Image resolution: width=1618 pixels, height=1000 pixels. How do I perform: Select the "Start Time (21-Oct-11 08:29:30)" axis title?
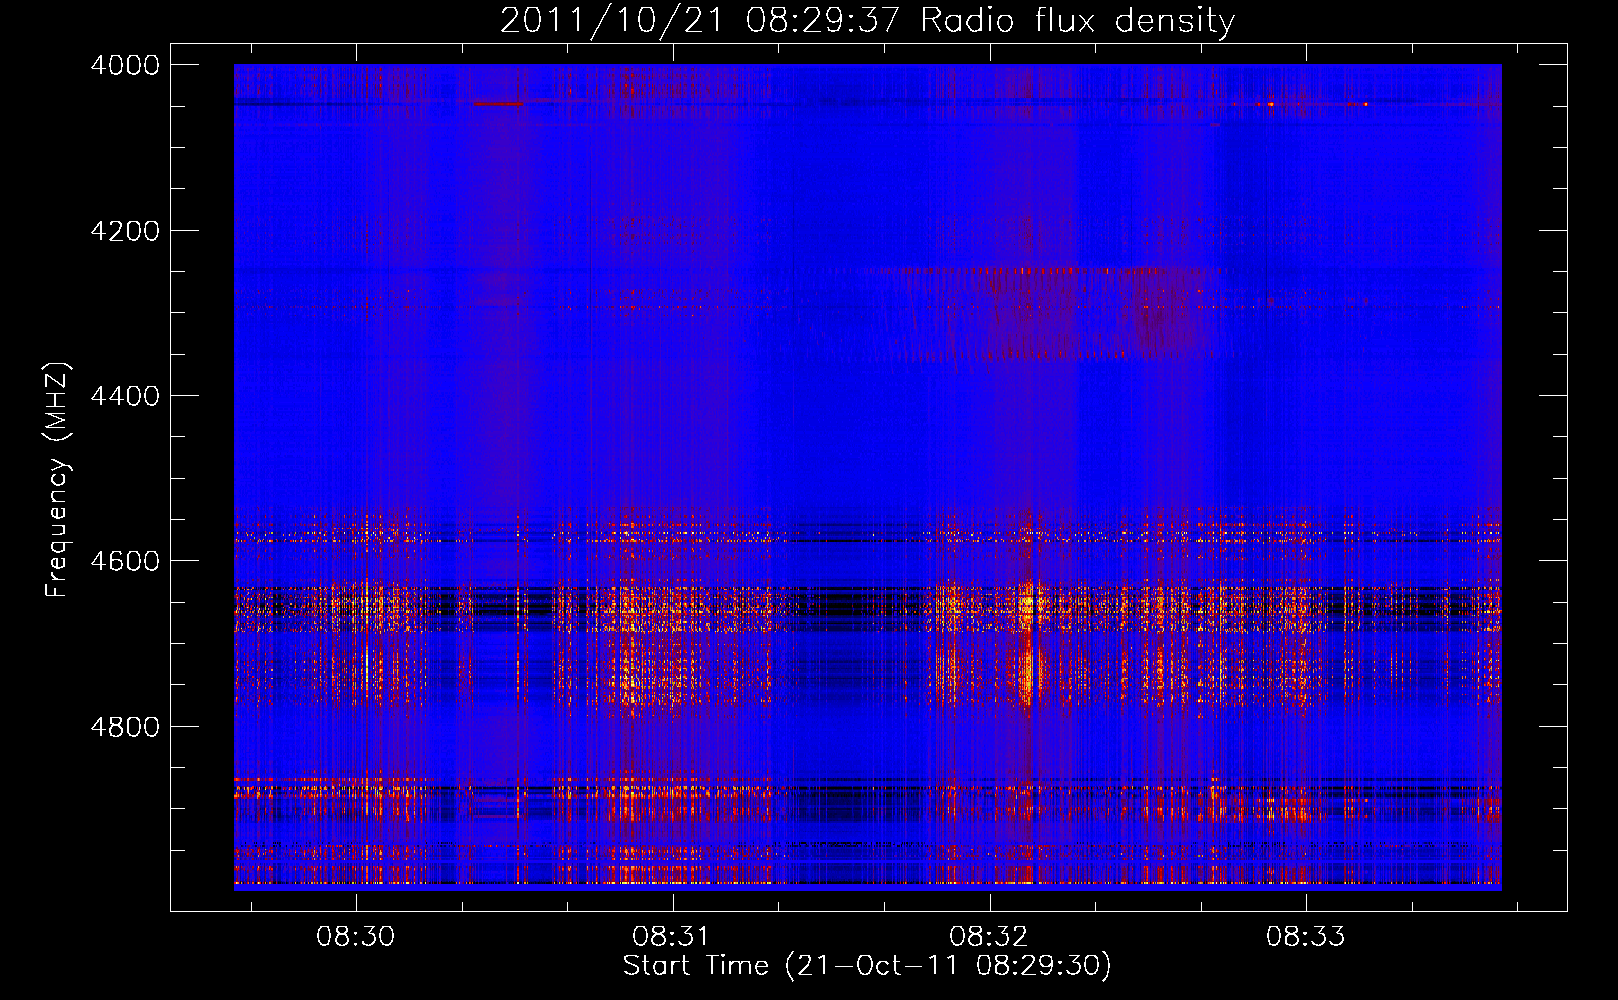[x=867, y=966]
